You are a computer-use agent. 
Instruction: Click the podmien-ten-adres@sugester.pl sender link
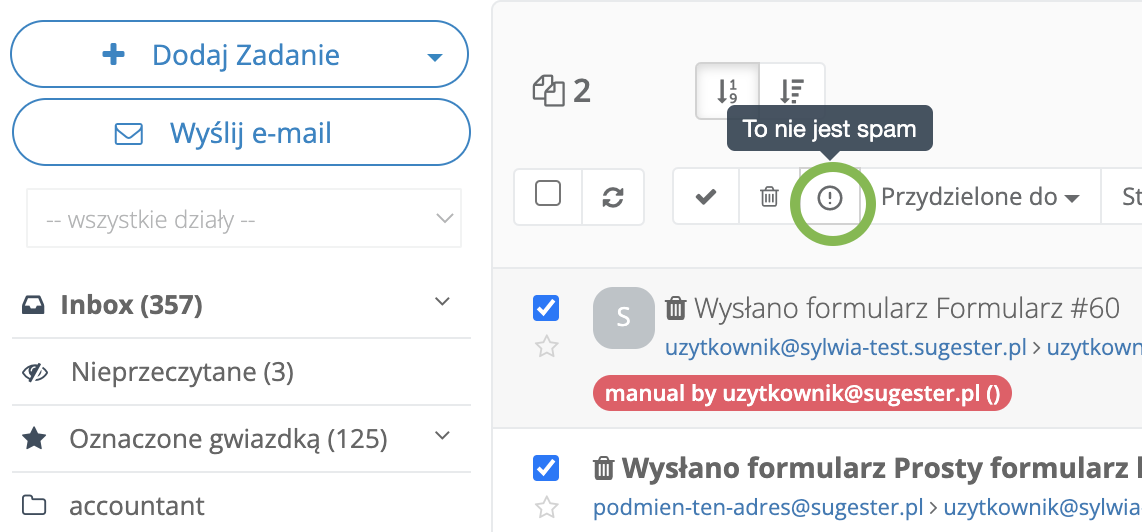pyautogui.click(x=757, y=508)
